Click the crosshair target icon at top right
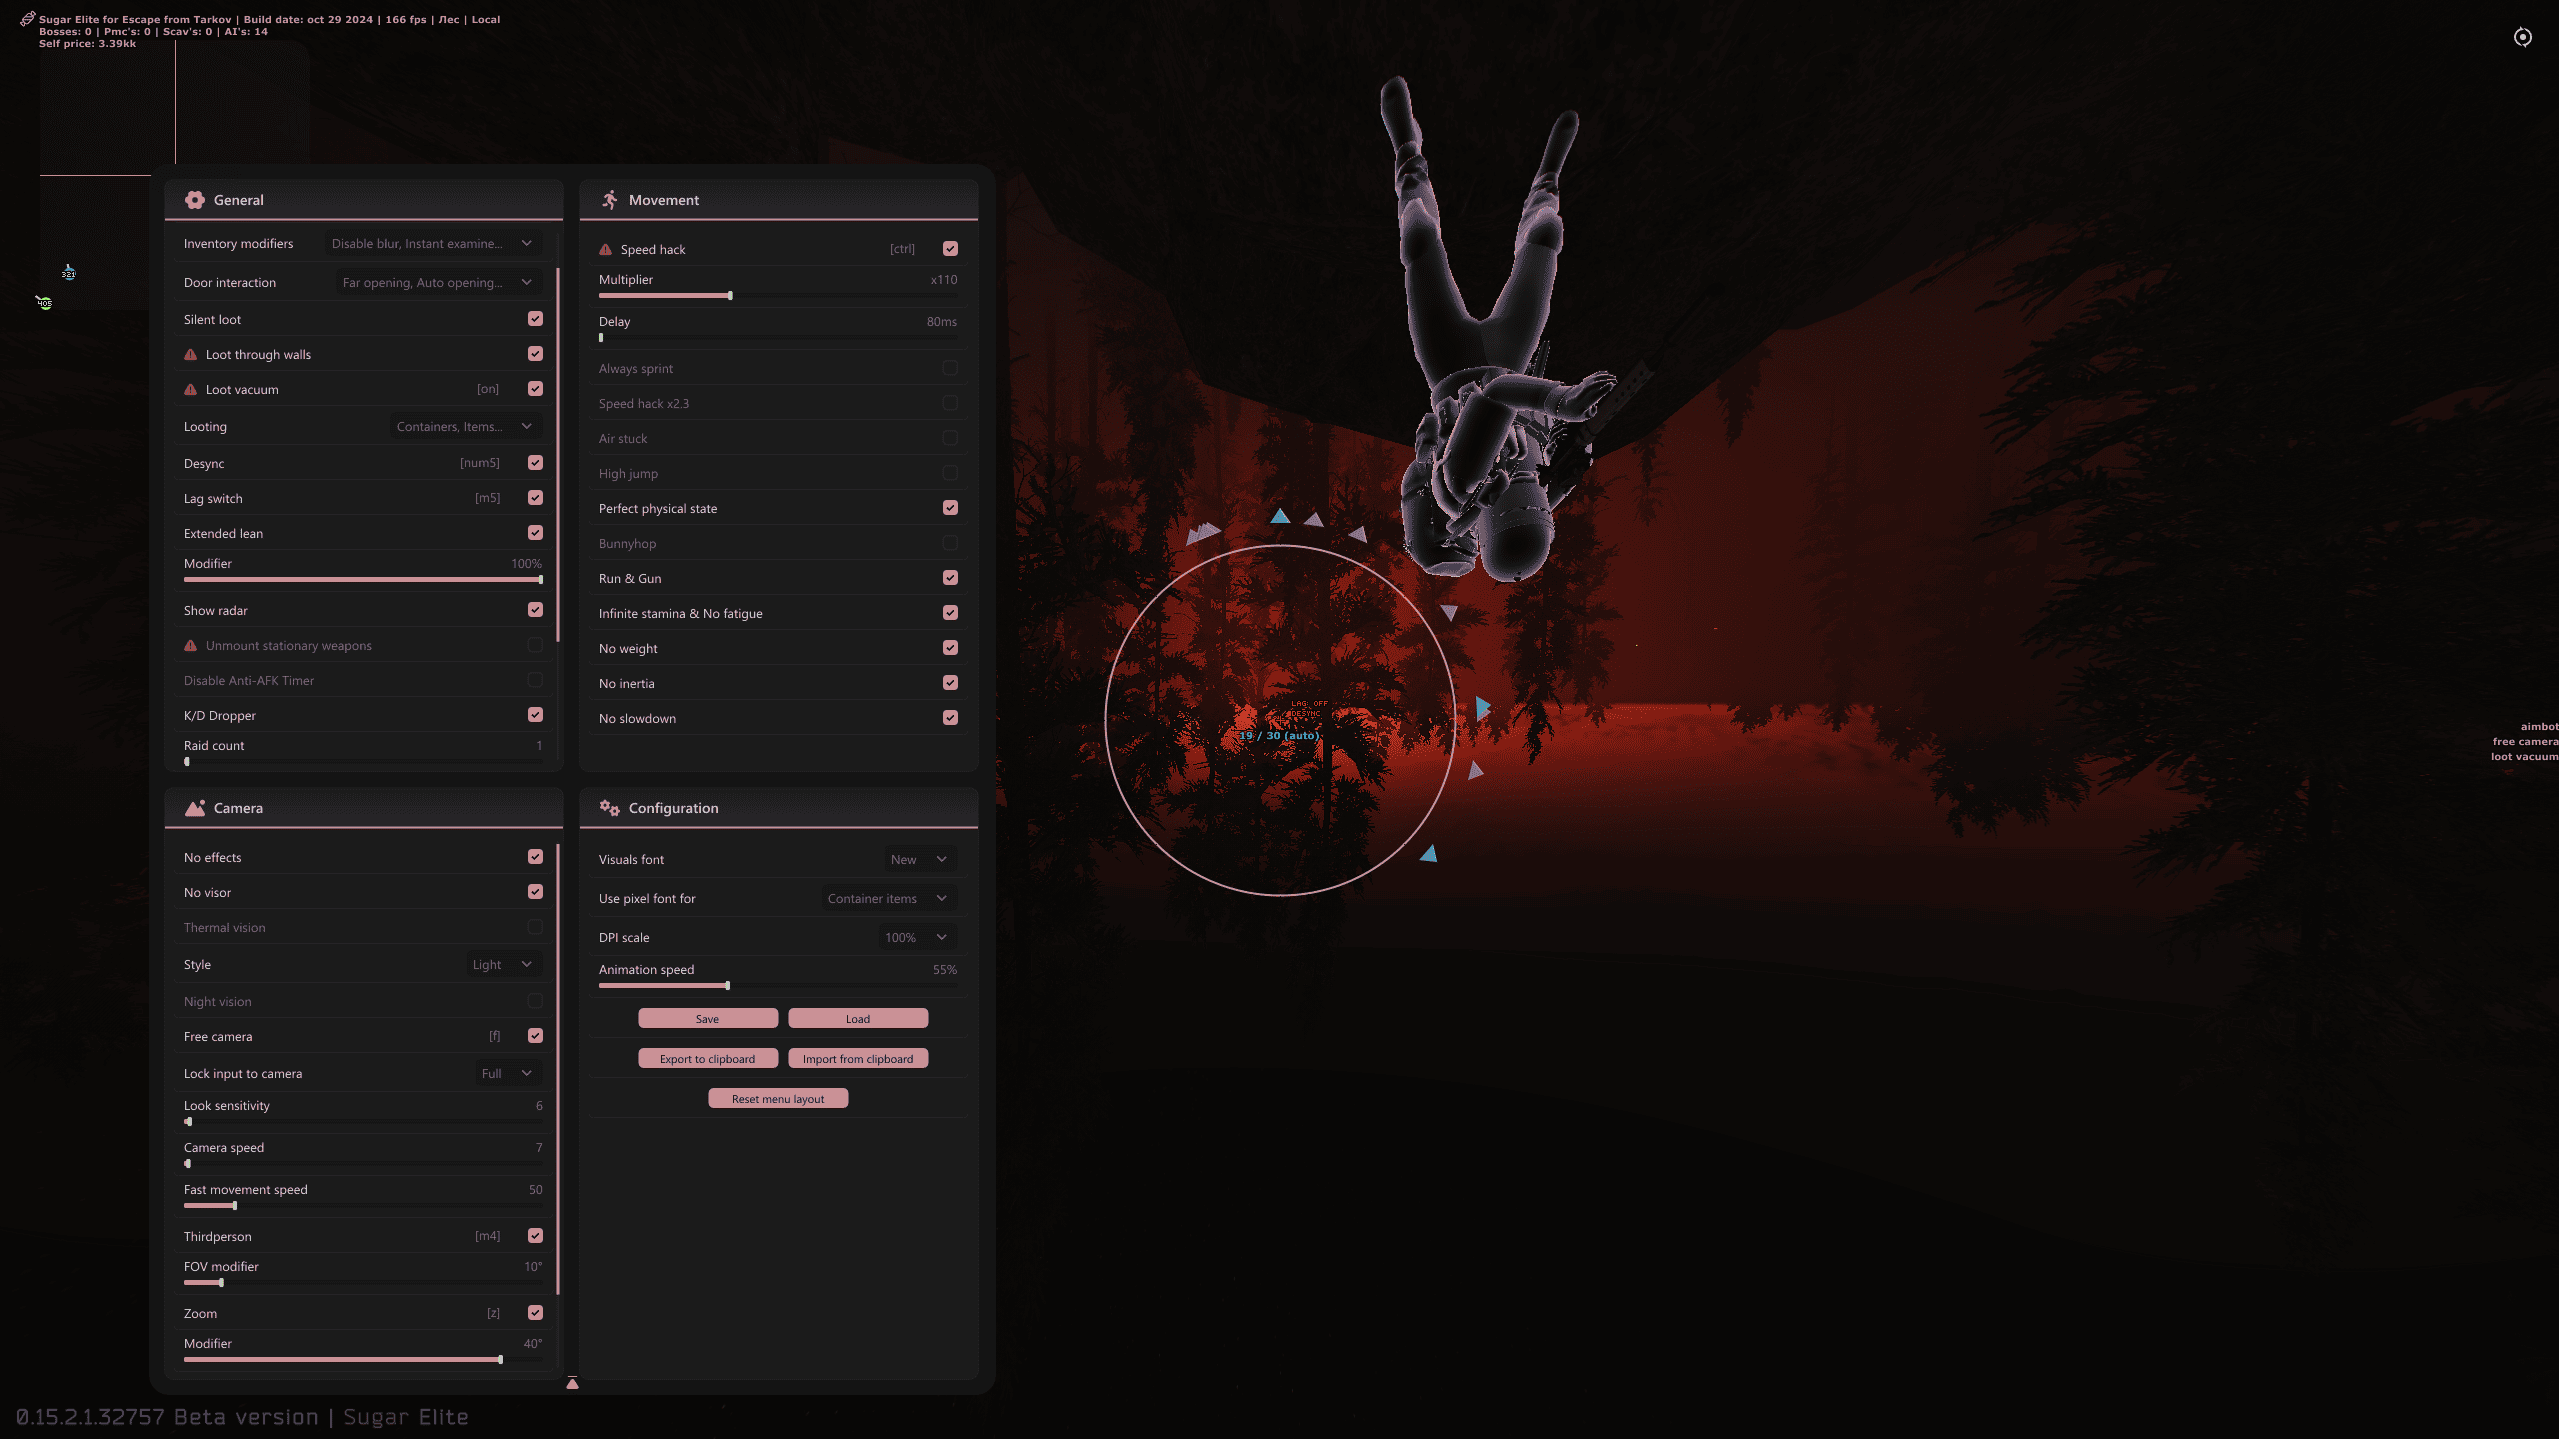Screen dimensions: 2559x1439 click(x=2522, y=37)
